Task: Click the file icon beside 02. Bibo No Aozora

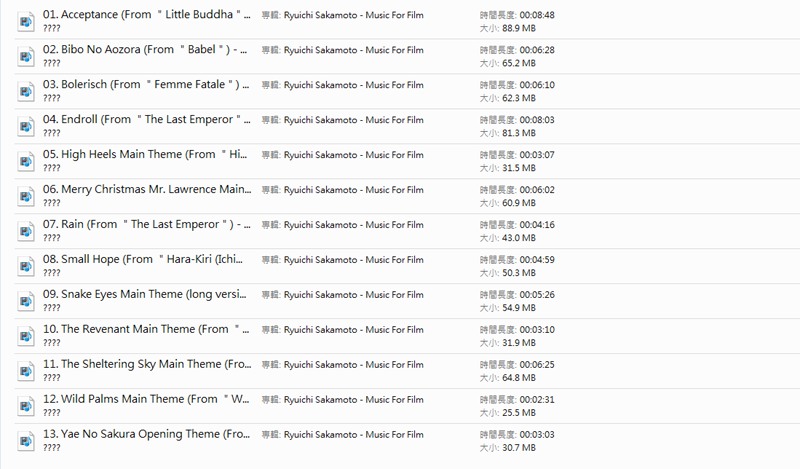Action: (x=26, y=57)
